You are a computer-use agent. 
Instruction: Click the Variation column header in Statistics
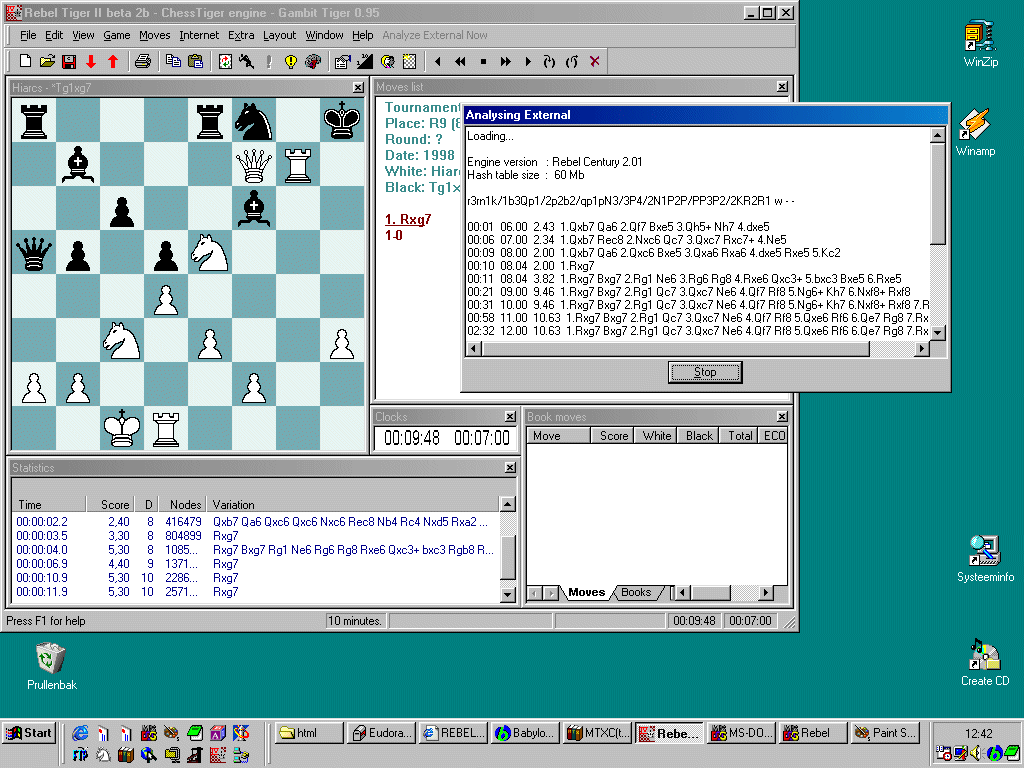pos(353,504)
